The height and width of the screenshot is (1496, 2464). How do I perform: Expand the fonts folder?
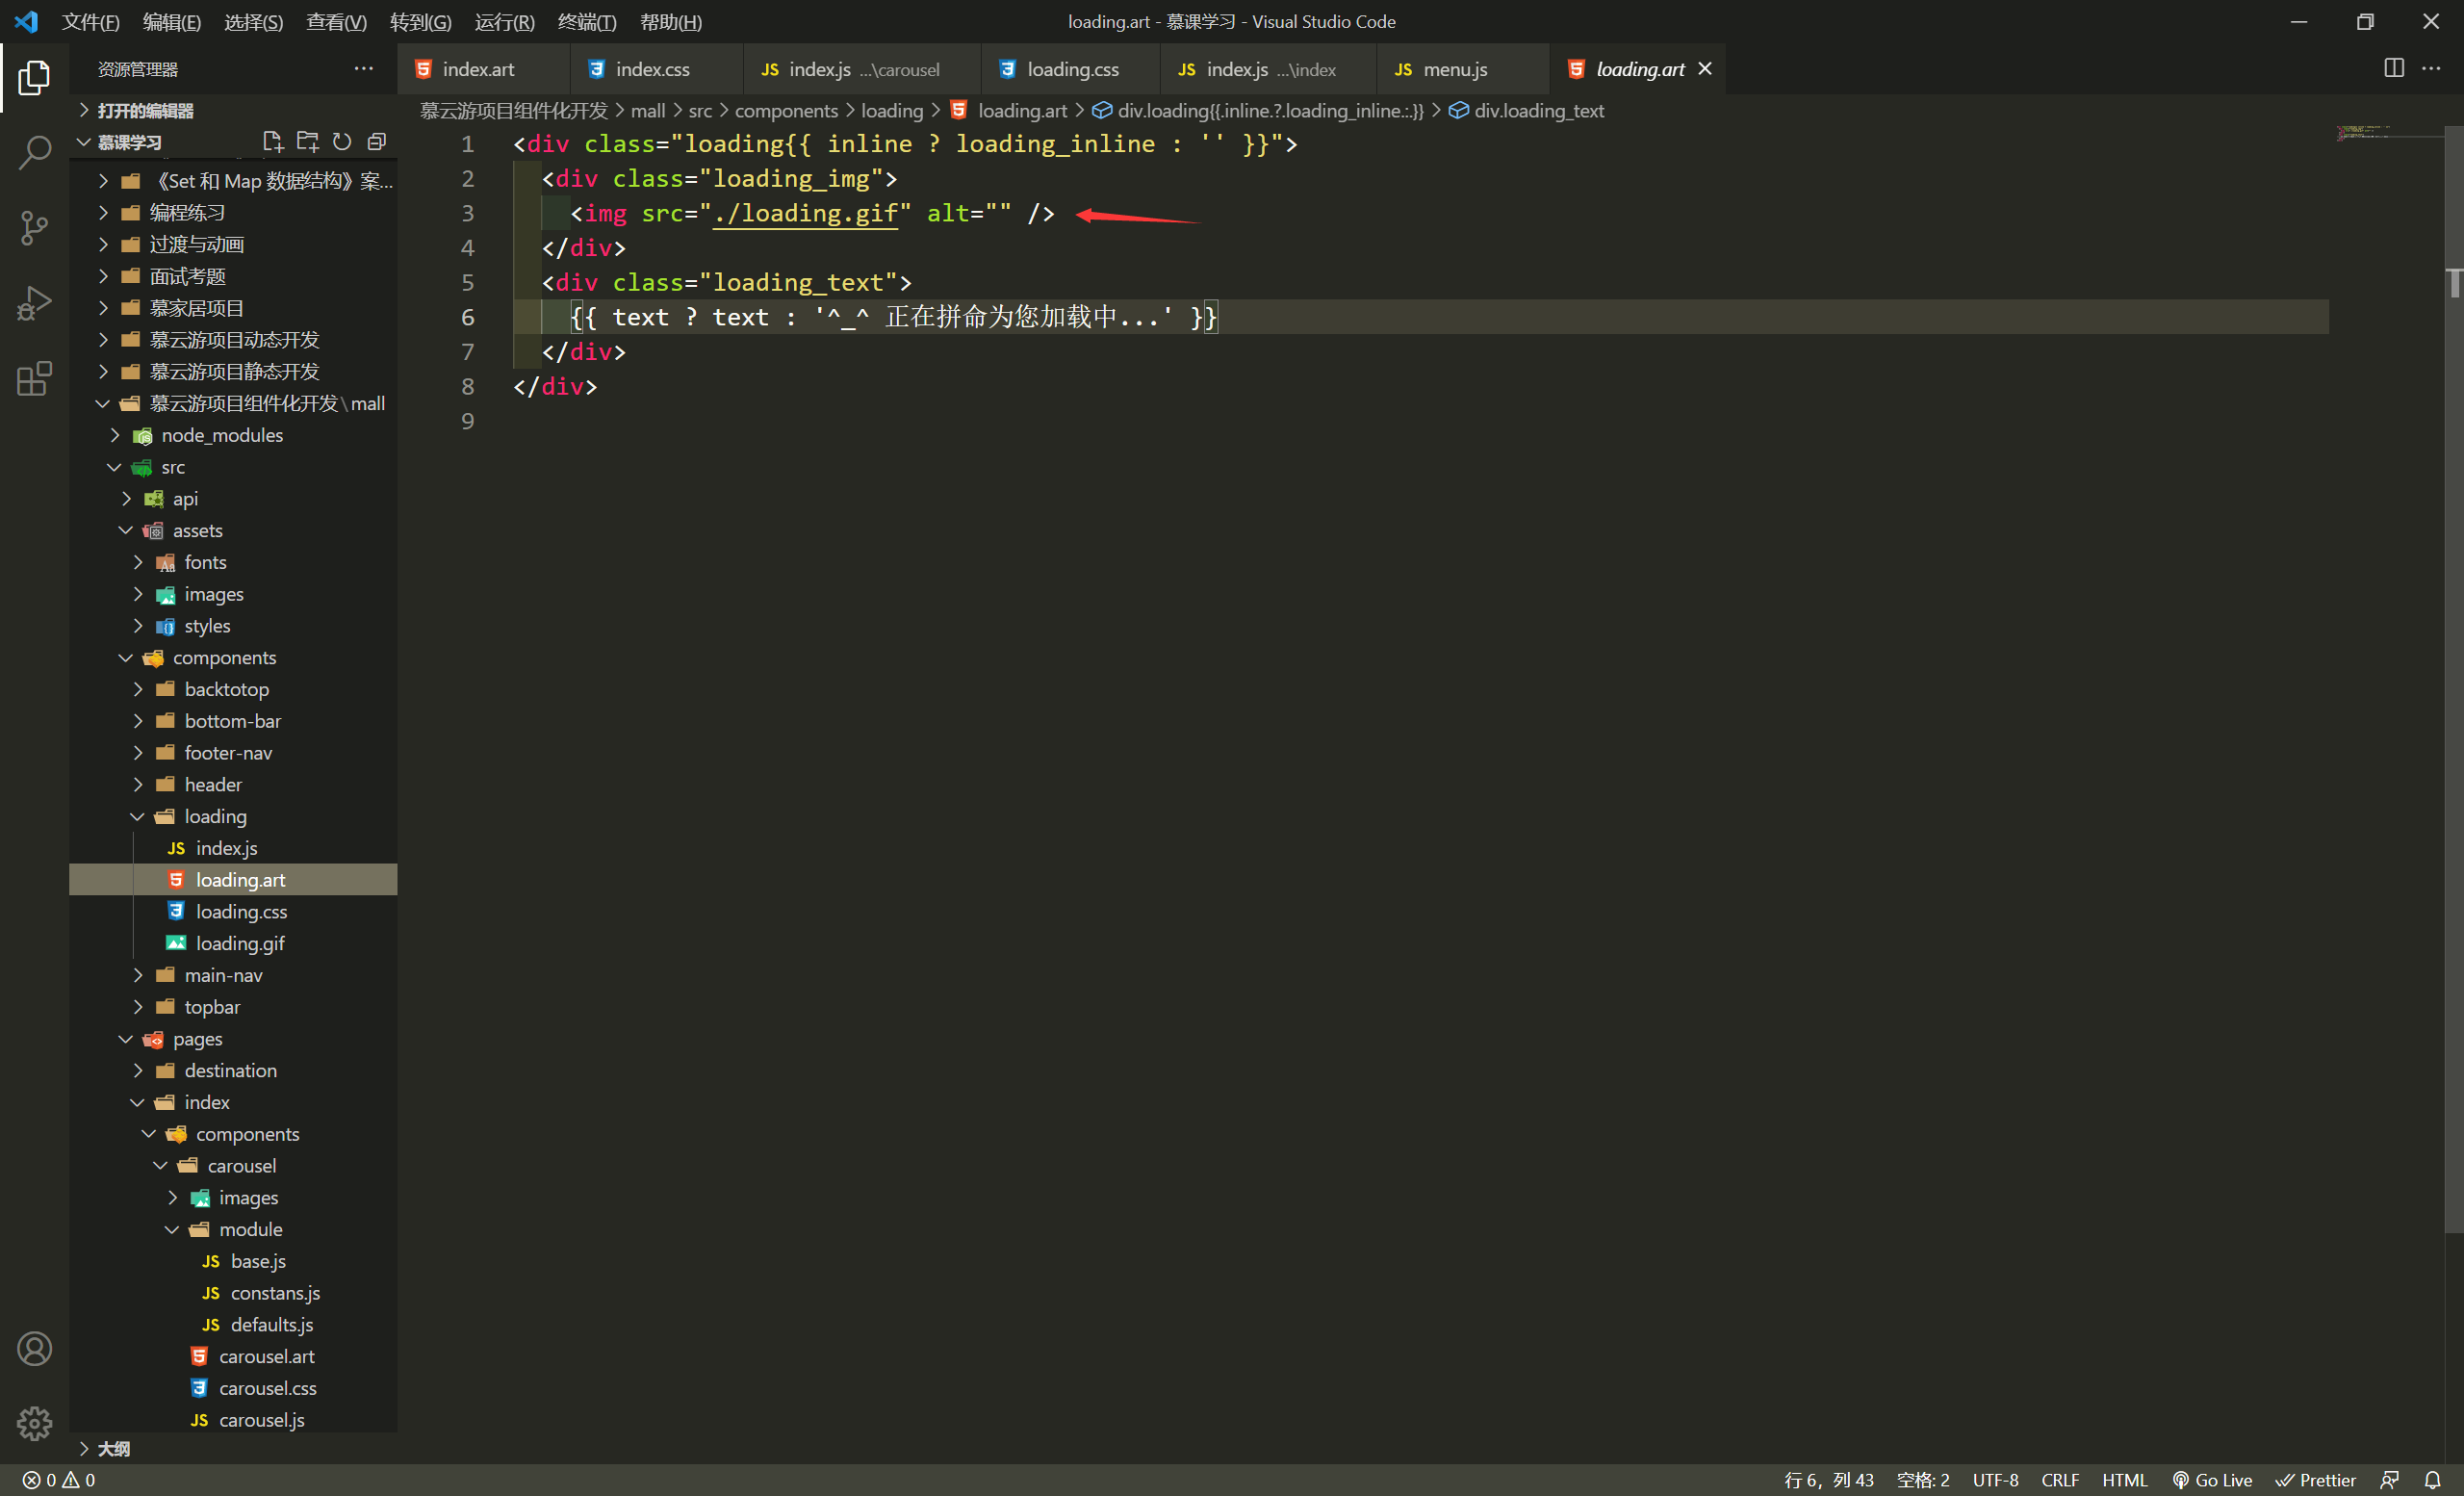(205, 562)
